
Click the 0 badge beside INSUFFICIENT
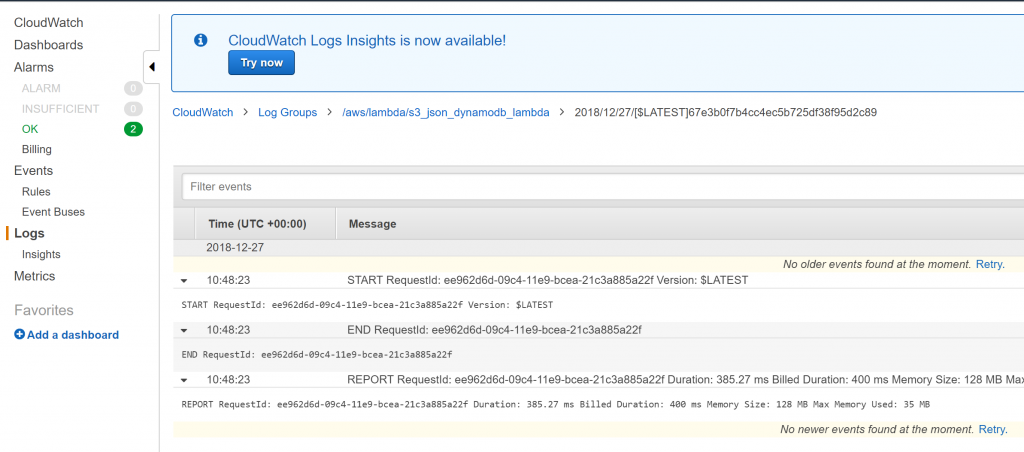pyautogui.click(x=133, y=109)
